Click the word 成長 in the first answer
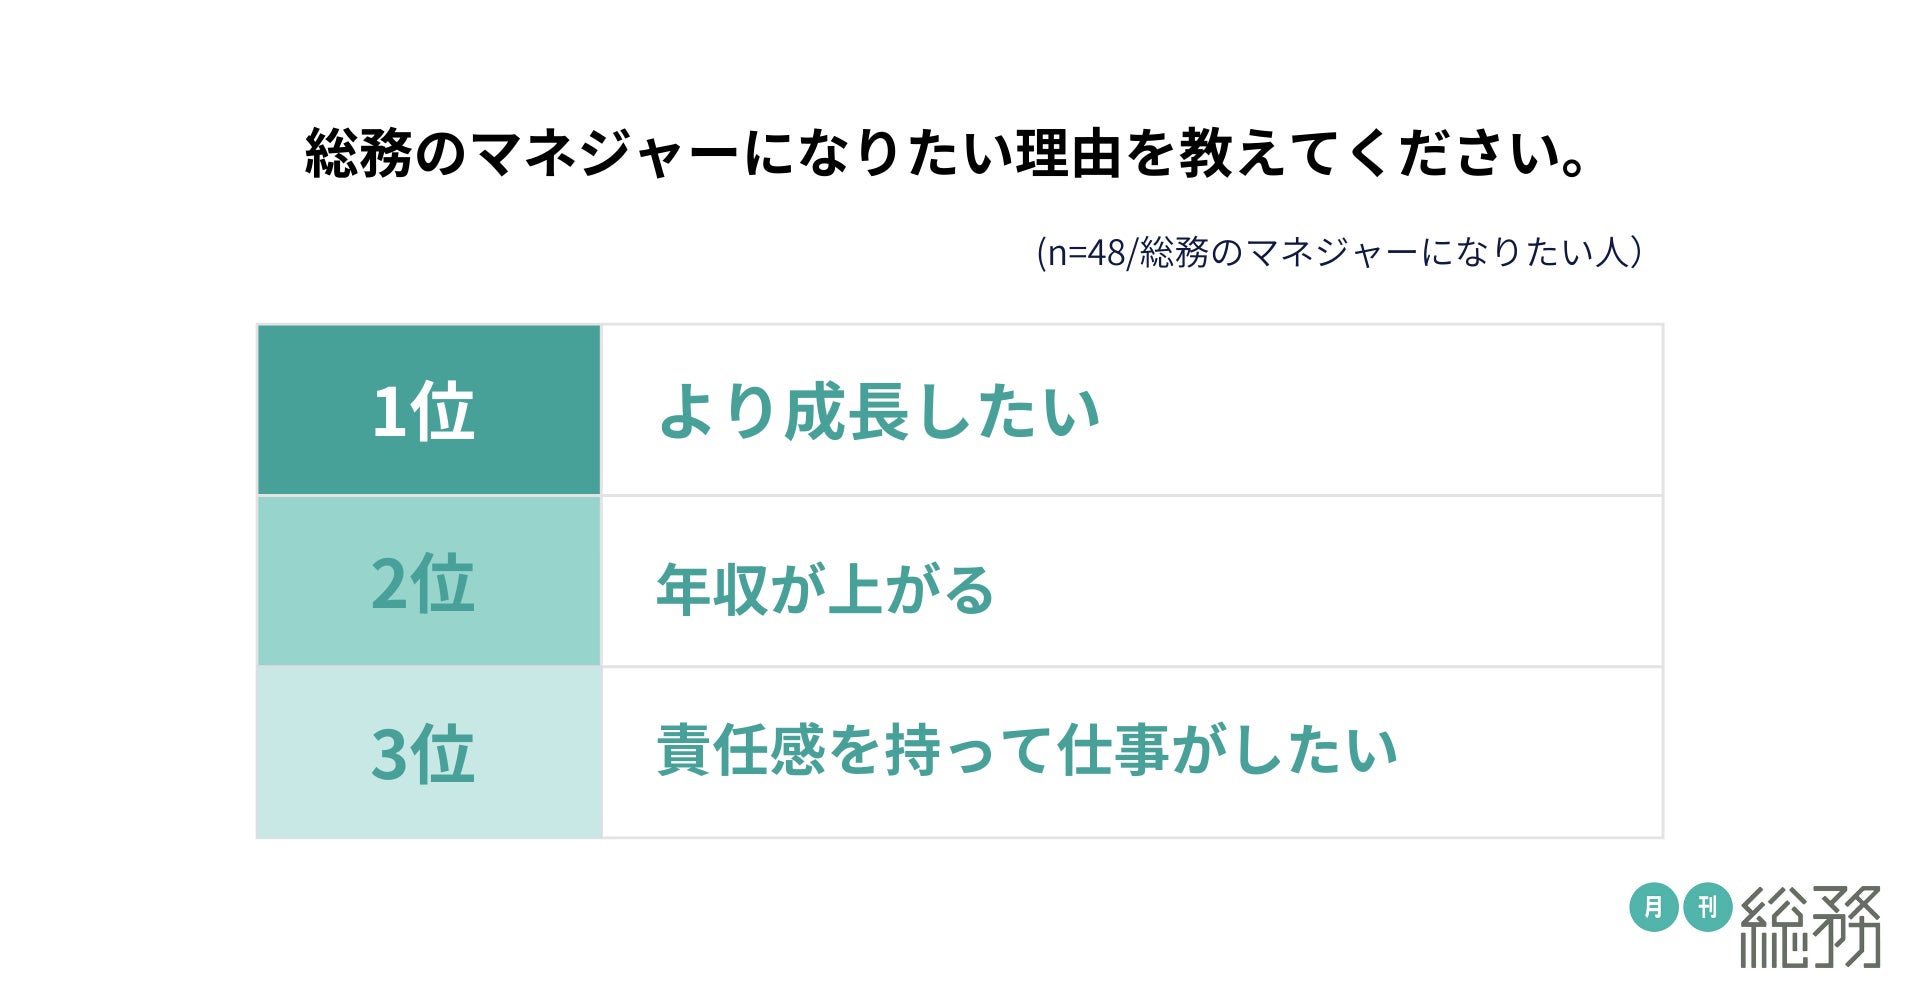 click(x=846, y=411)
